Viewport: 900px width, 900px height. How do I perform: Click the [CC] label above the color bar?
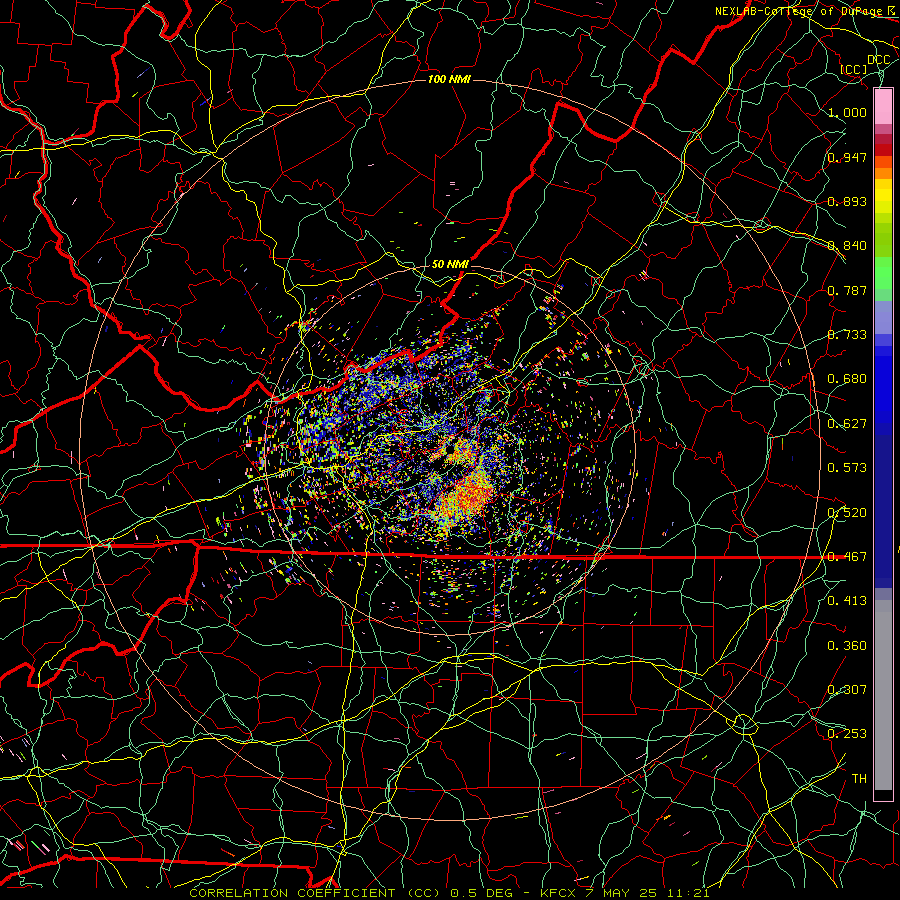(854, 69)
